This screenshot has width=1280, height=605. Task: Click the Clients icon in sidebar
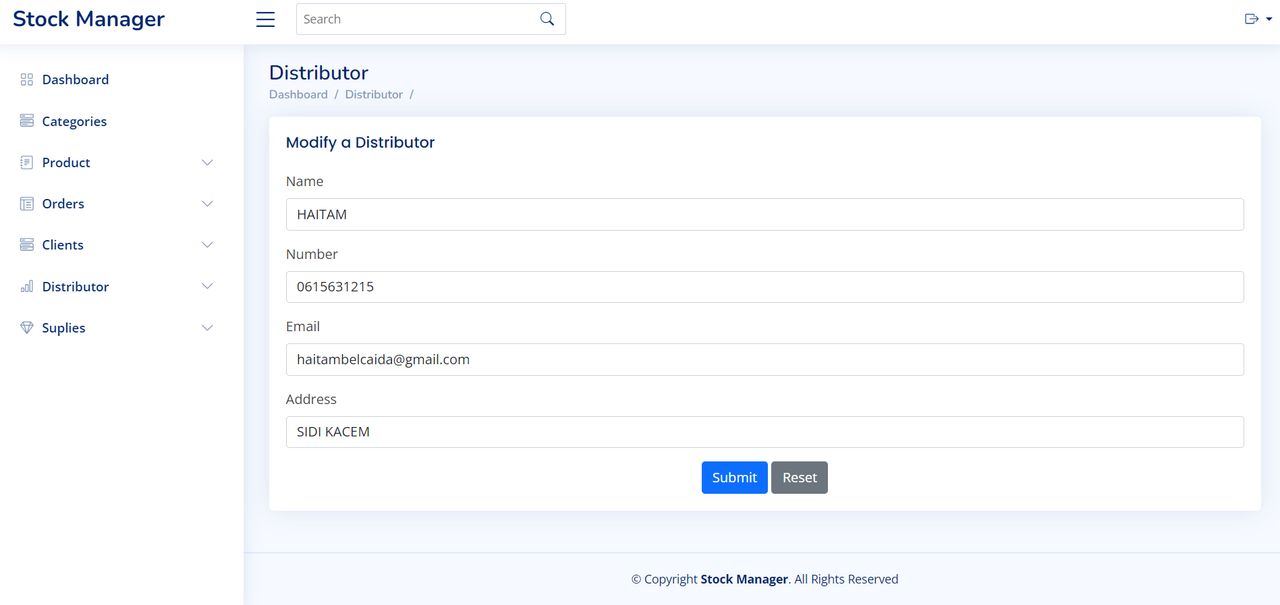point(27,244)
